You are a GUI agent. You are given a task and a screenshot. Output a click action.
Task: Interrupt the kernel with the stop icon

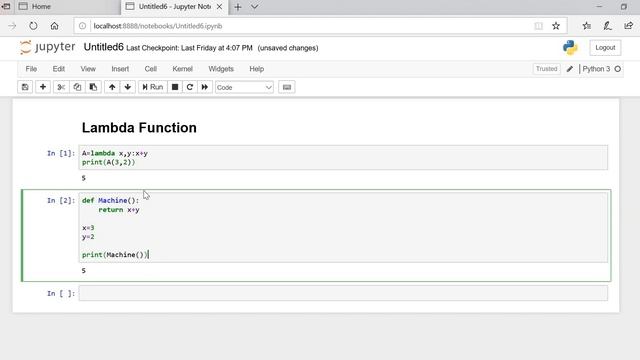point(175,87)
